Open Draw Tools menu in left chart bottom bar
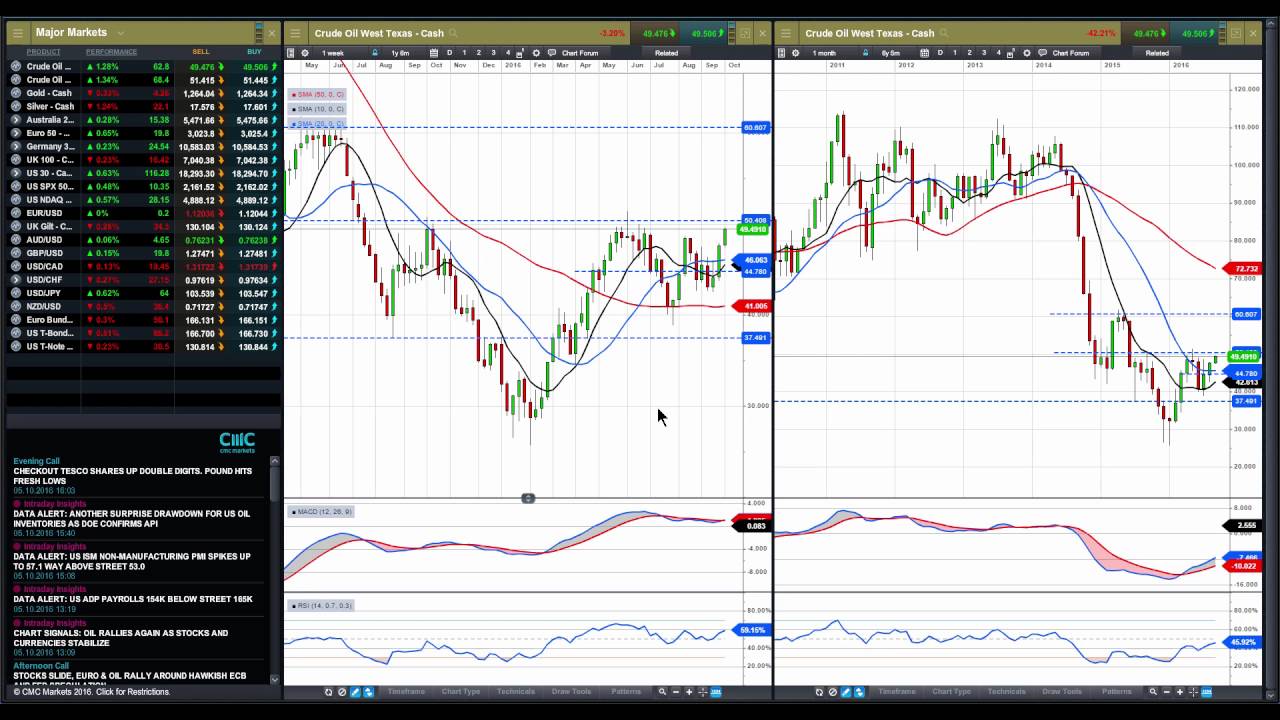Screen dimensions: 1280x720 coord(571,691)
